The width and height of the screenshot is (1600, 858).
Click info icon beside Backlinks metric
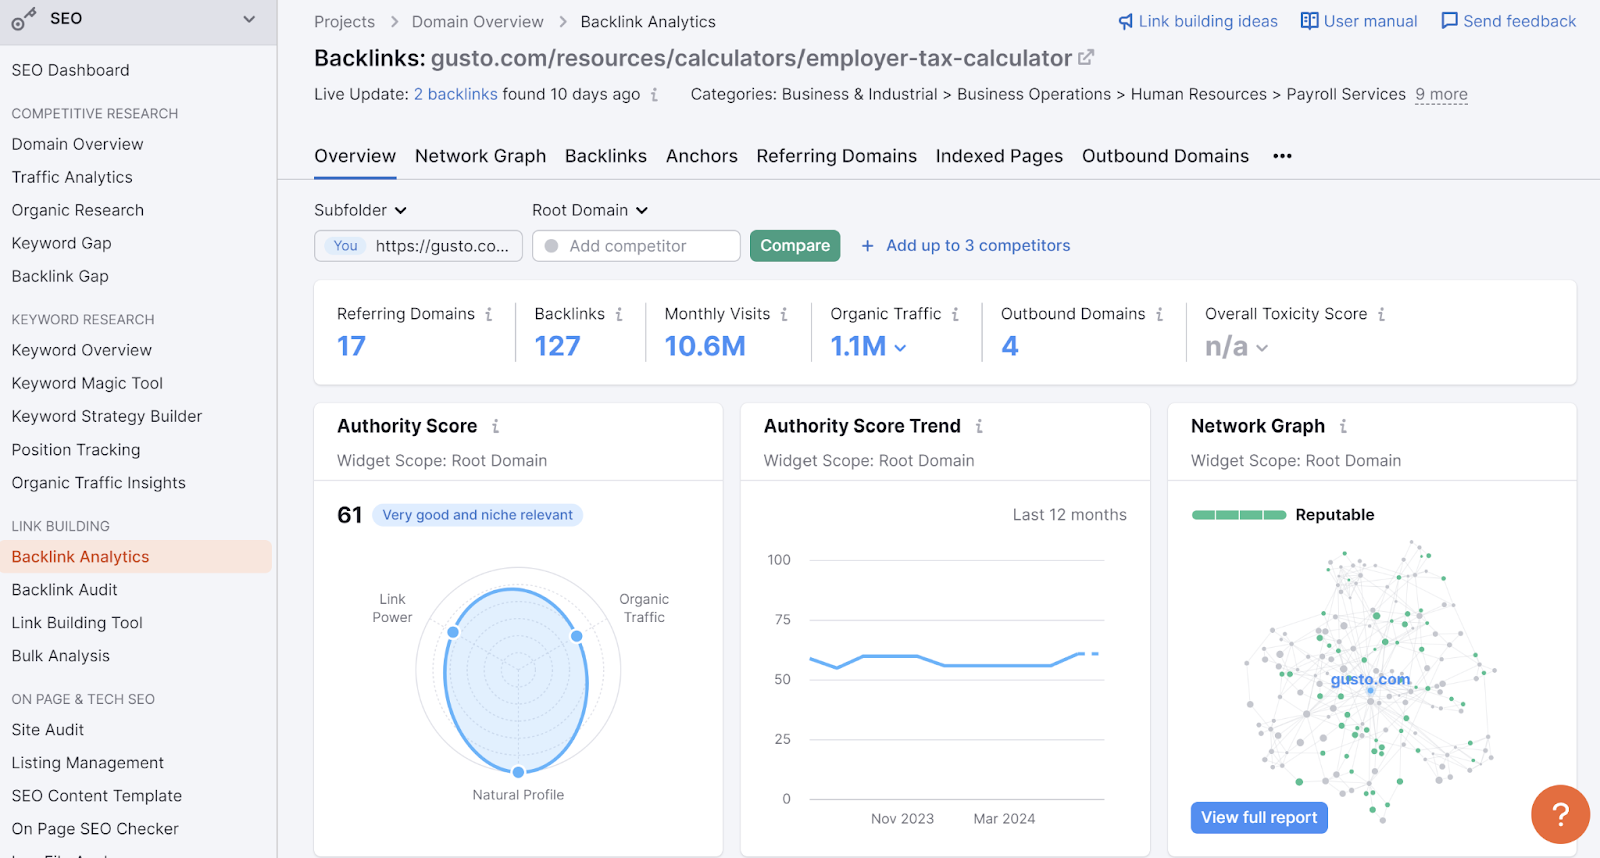pos(619,314)
